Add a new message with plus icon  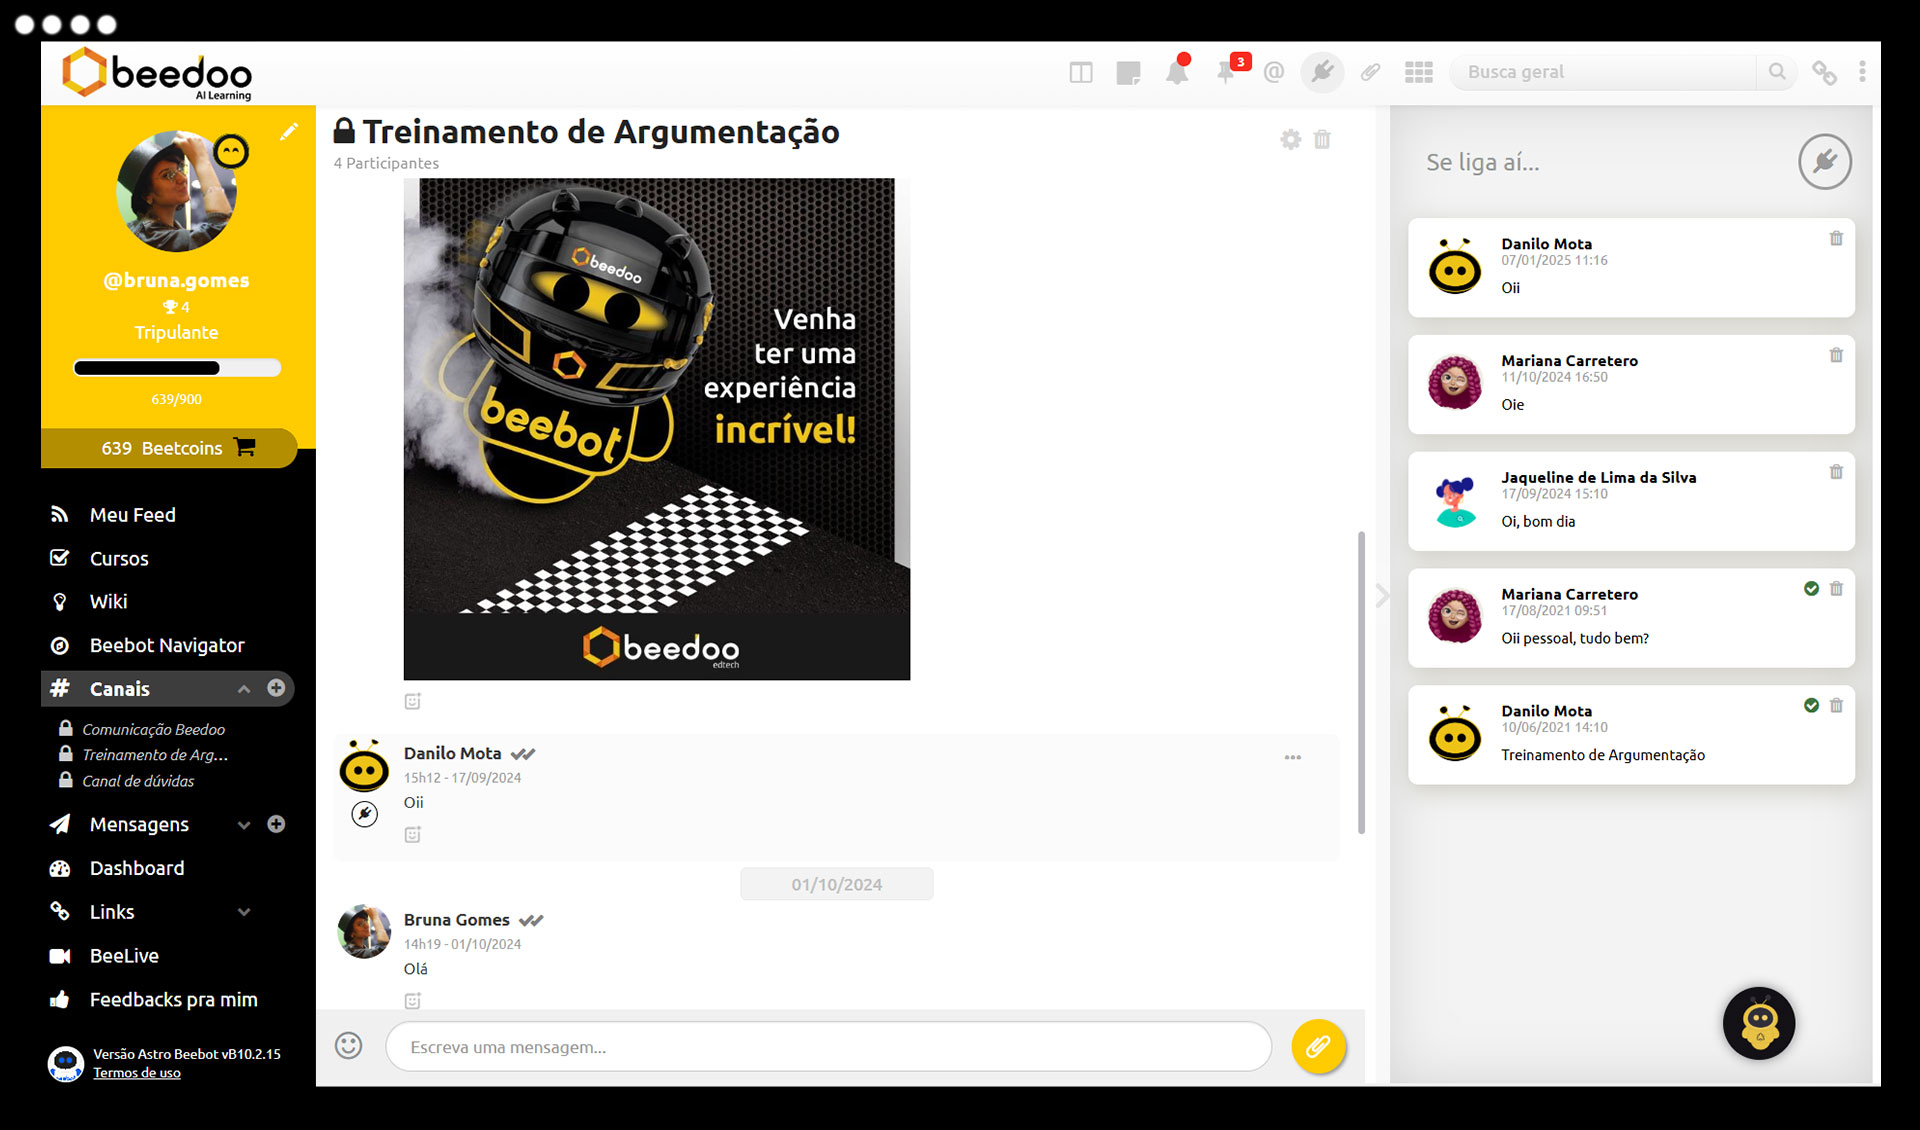tap(276, 824)
